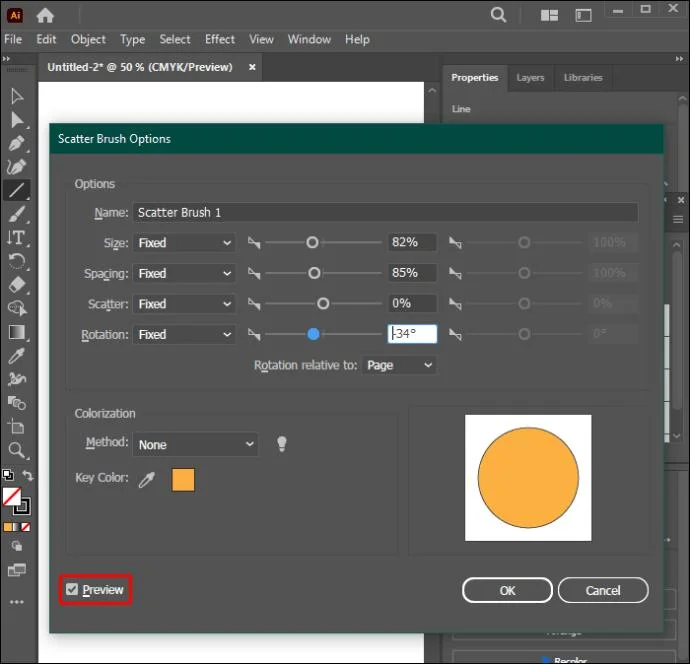Open Rotation relative to Page dropdown
Viewport: 690px width, 664px height.
pyautogui.click(x=399, y=365)
